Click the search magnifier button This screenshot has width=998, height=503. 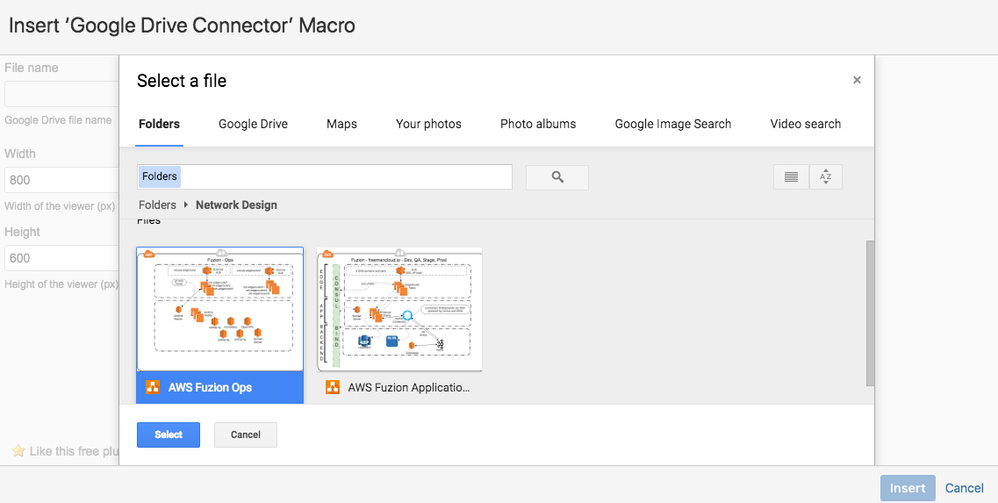pyautogui.click(x=557, y=177)
